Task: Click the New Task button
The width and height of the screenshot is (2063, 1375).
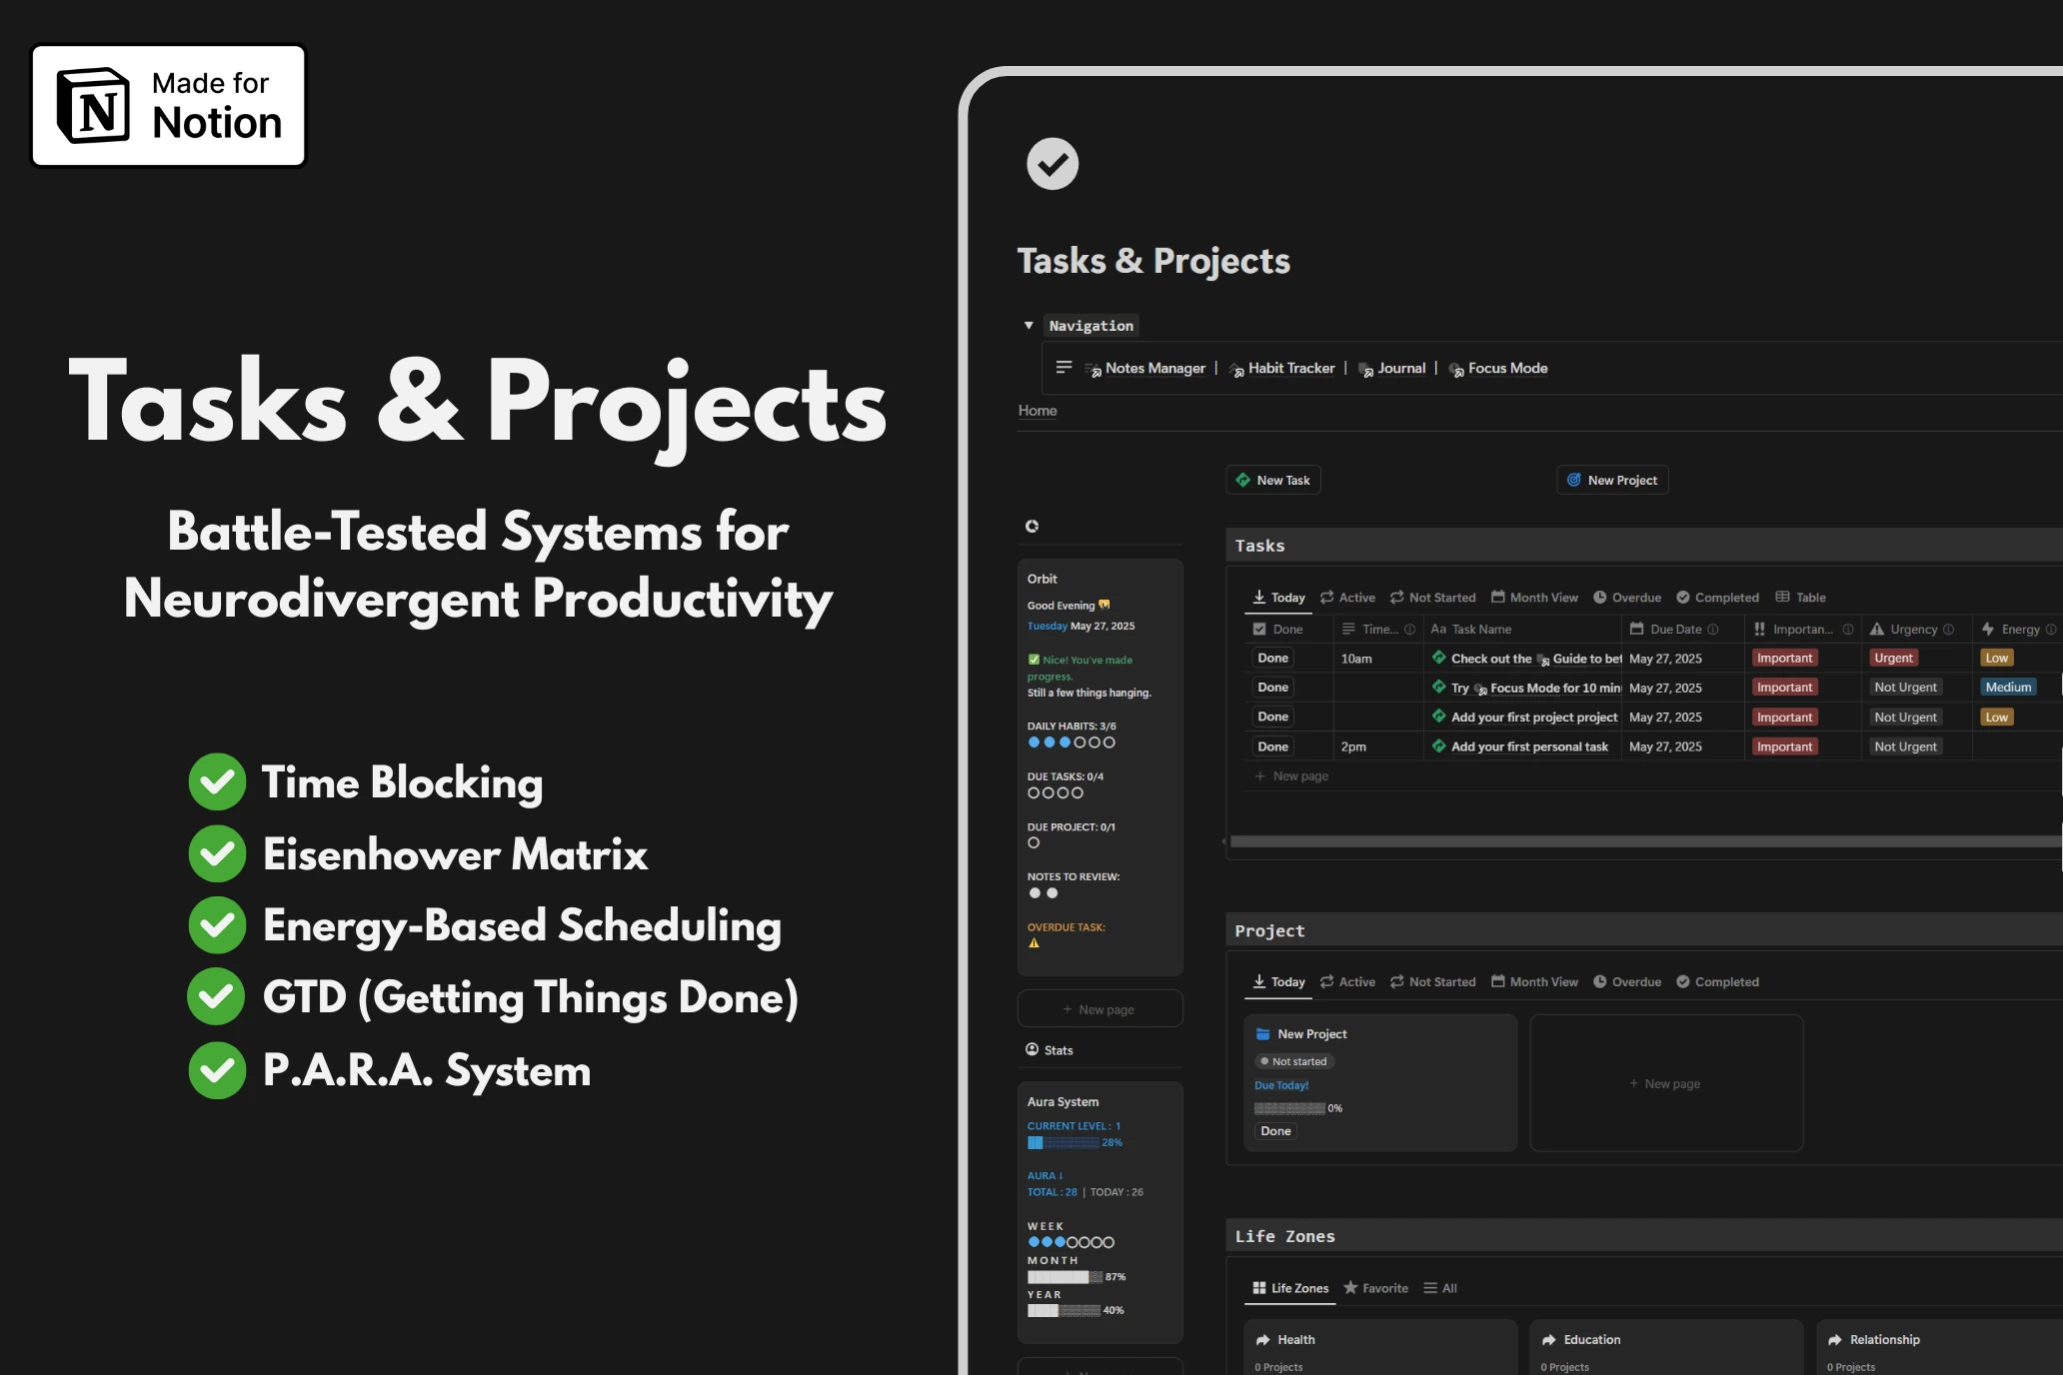Action: (1273, 479)
